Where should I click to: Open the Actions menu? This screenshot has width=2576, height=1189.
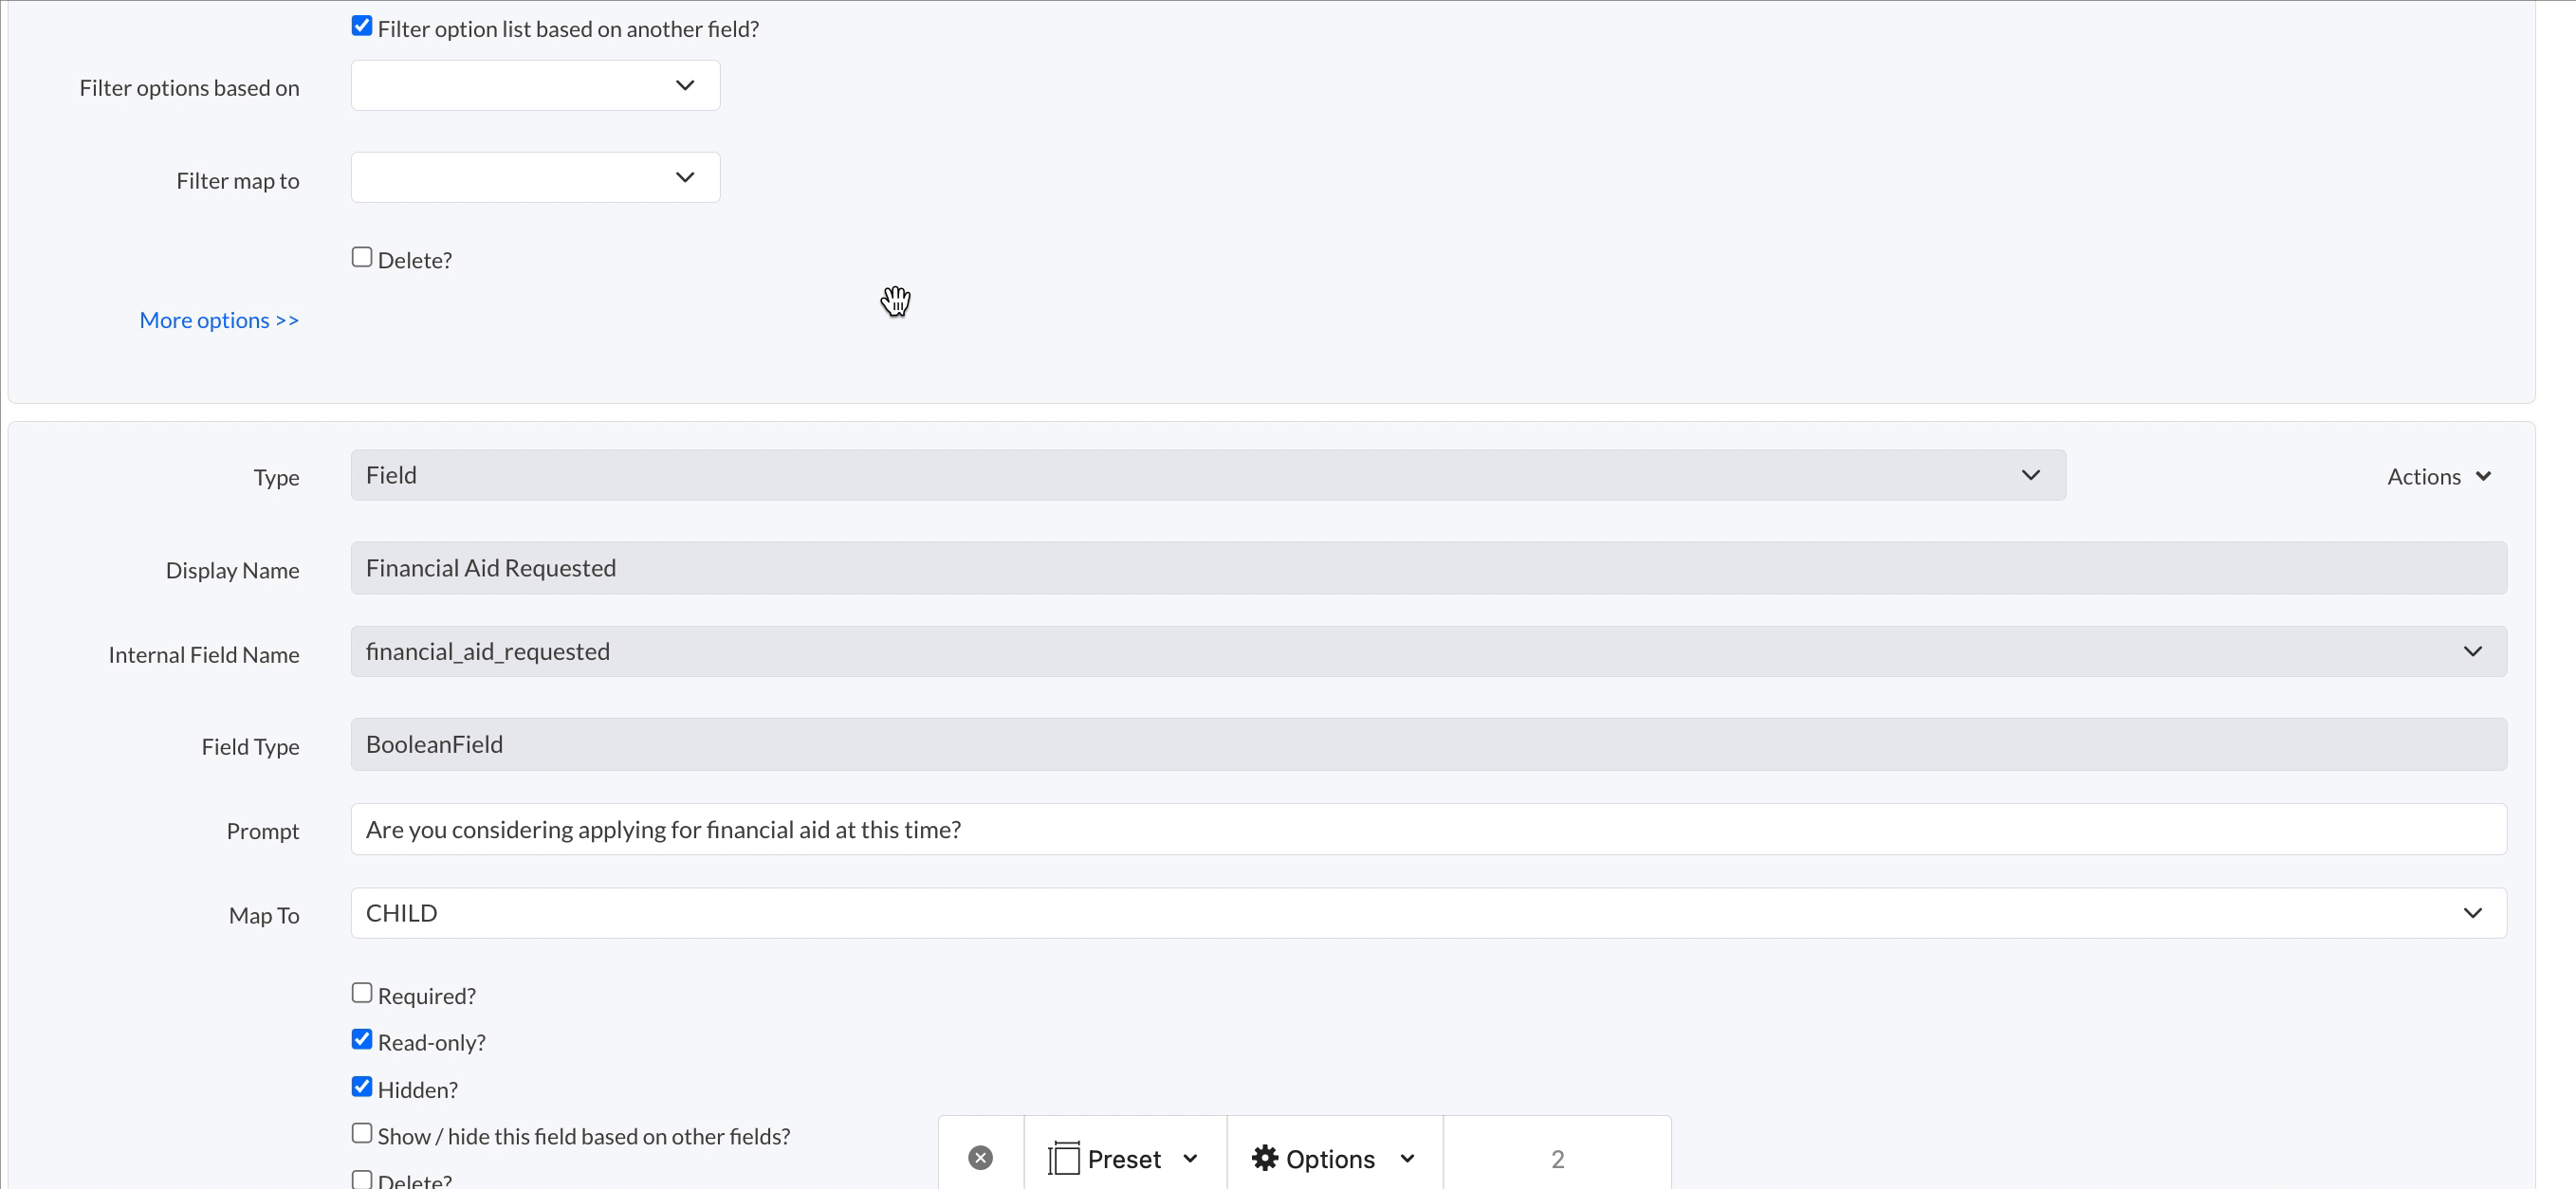click(2438, 477)
